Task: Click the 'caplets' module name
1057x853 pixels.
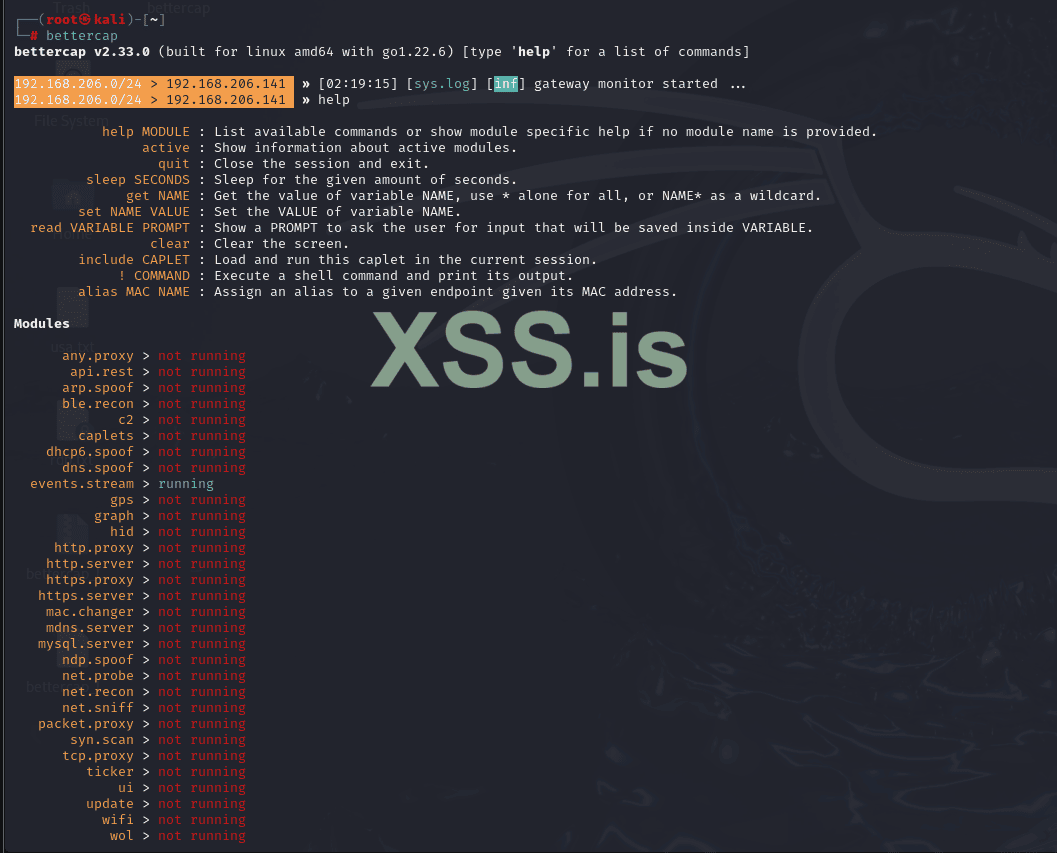Action: click(x=106, y=436)
